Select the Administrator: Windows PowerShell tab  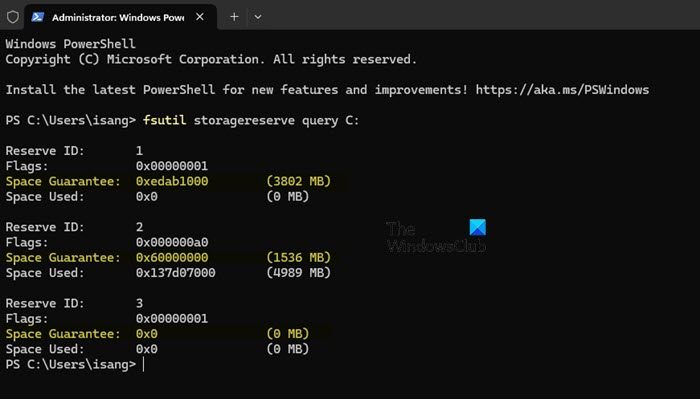click(x=121, y=17)
